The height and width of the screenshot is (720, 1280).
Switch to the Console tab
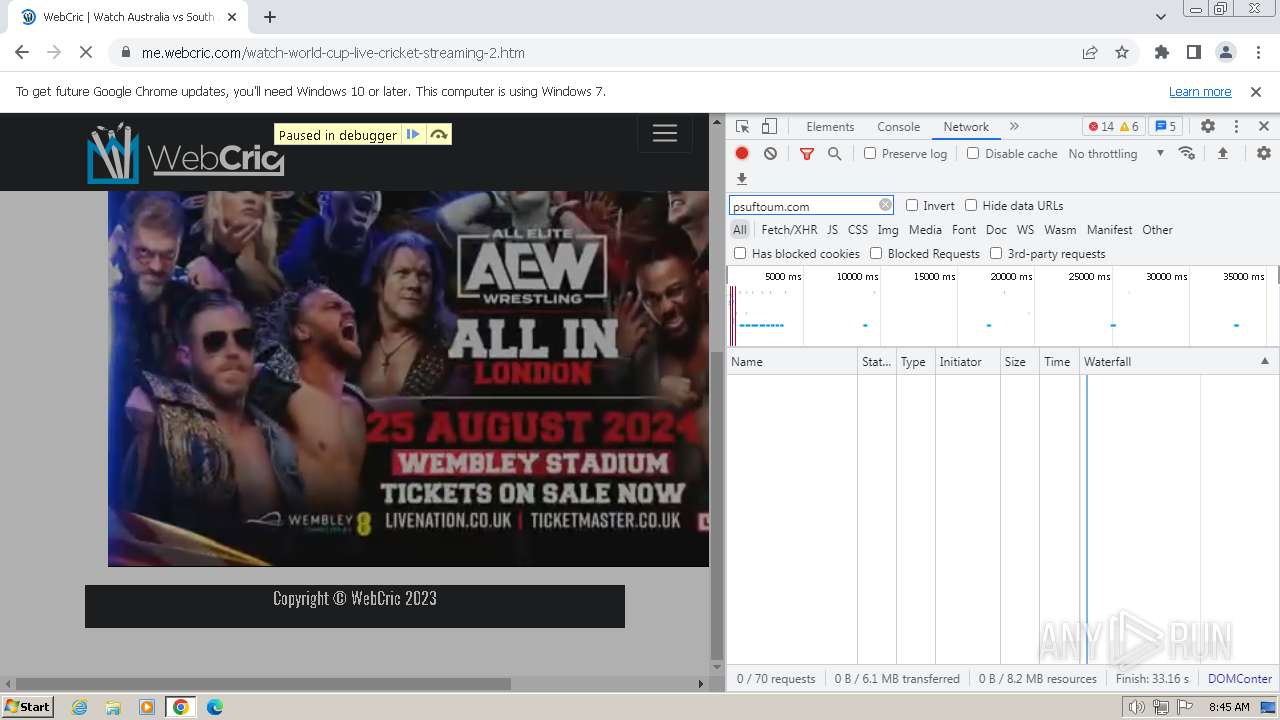pos(898,127)
